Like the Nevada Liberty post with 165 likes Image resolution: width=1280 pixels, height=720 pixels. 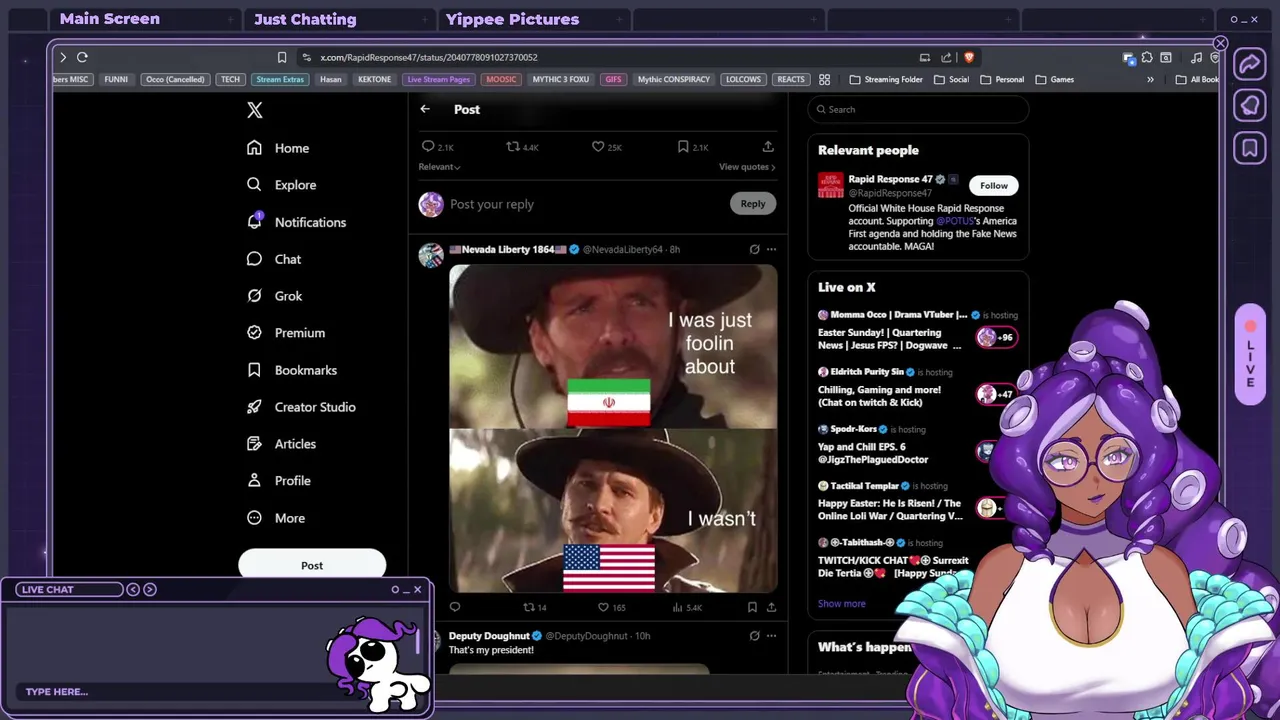click(x=603, y=607)
